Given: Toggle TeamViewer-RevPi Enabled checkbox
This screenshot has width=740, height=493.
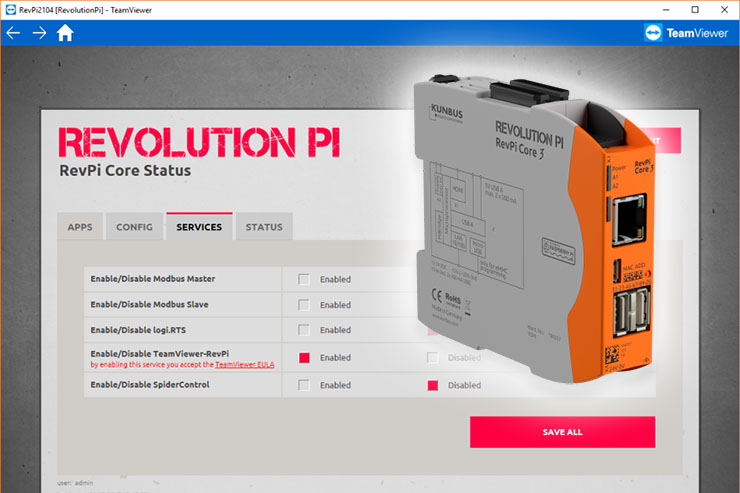Looking at the screenshot, I should pyautogui.click(x=304, y=357).
